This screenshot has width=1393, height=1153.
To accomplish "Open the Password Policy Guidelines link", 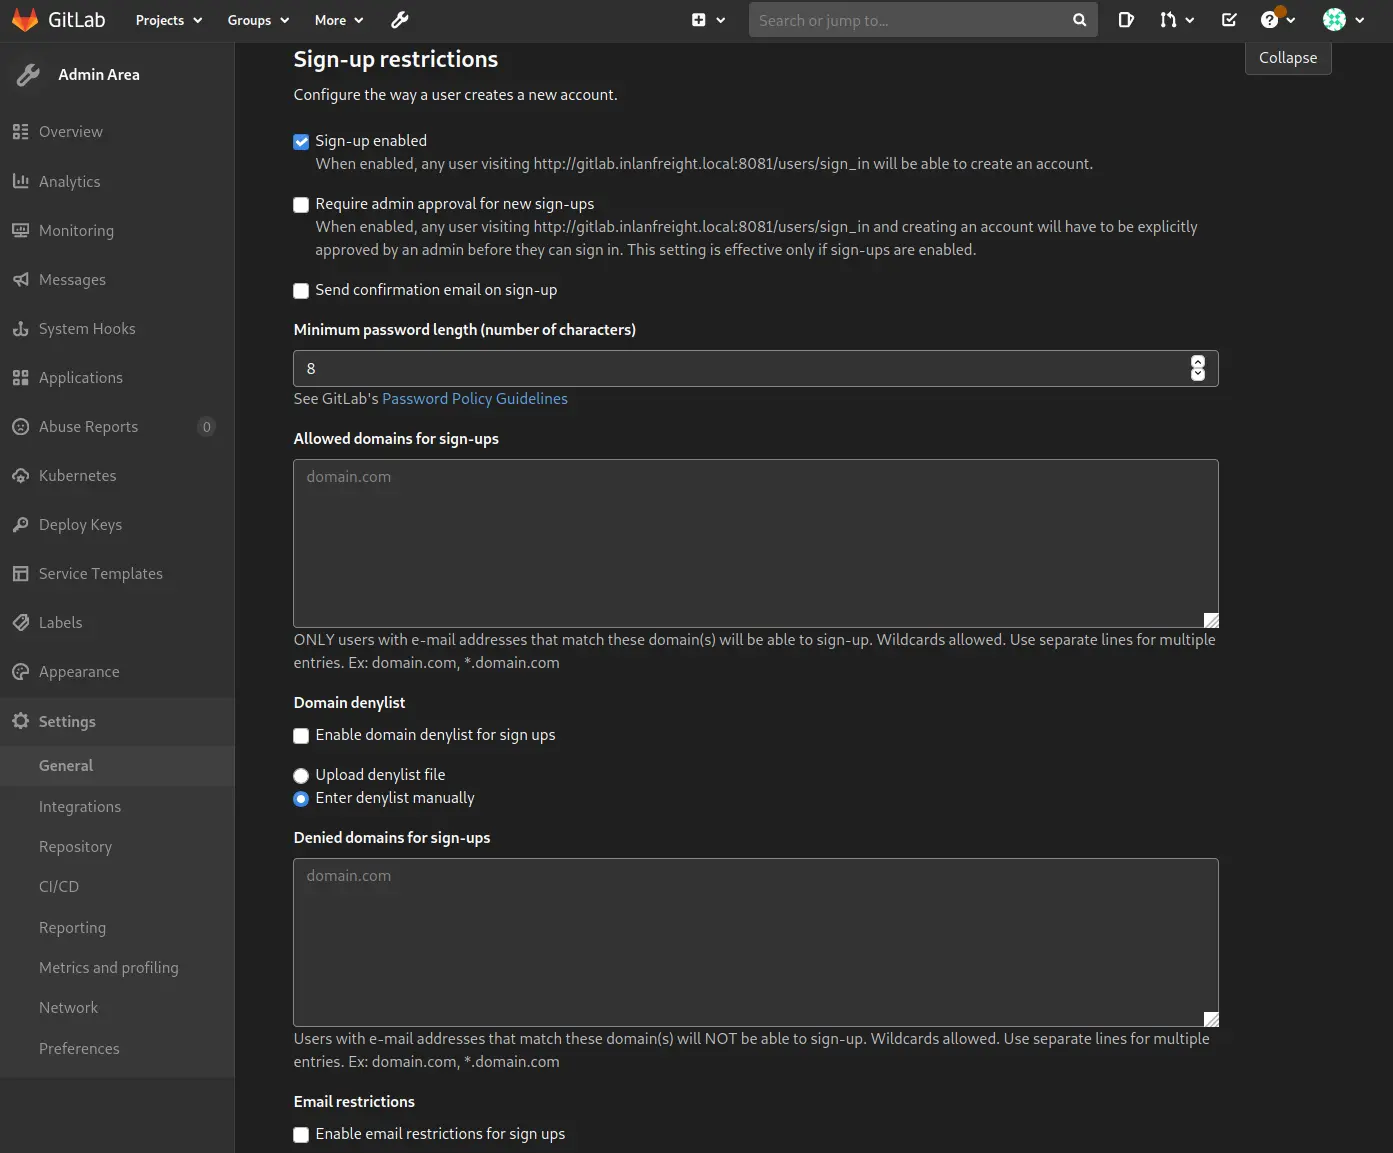I will [x=474, y=399].
